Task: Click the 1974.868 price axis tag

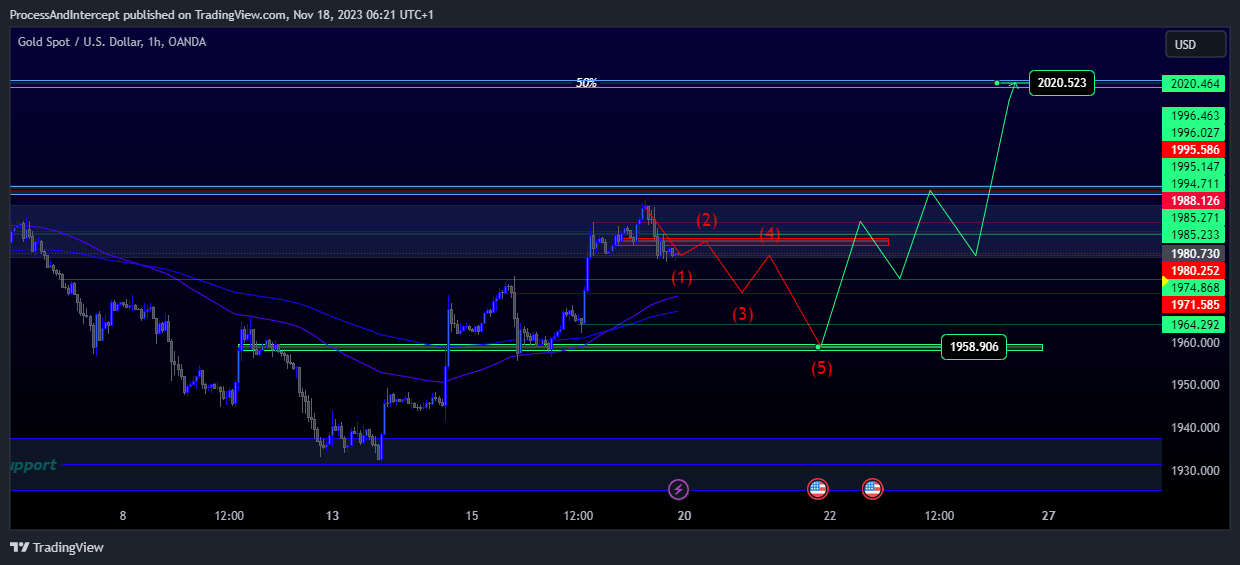Action: pos(1193,288)
